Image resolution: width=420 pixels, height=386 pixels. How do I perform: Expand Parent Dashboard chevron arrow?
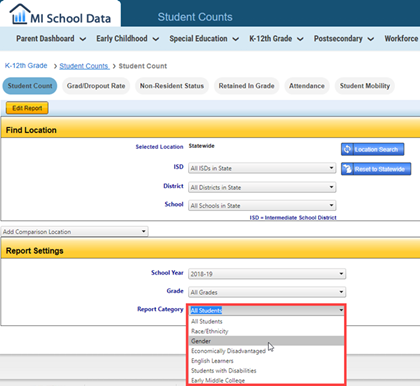point(83,39)
